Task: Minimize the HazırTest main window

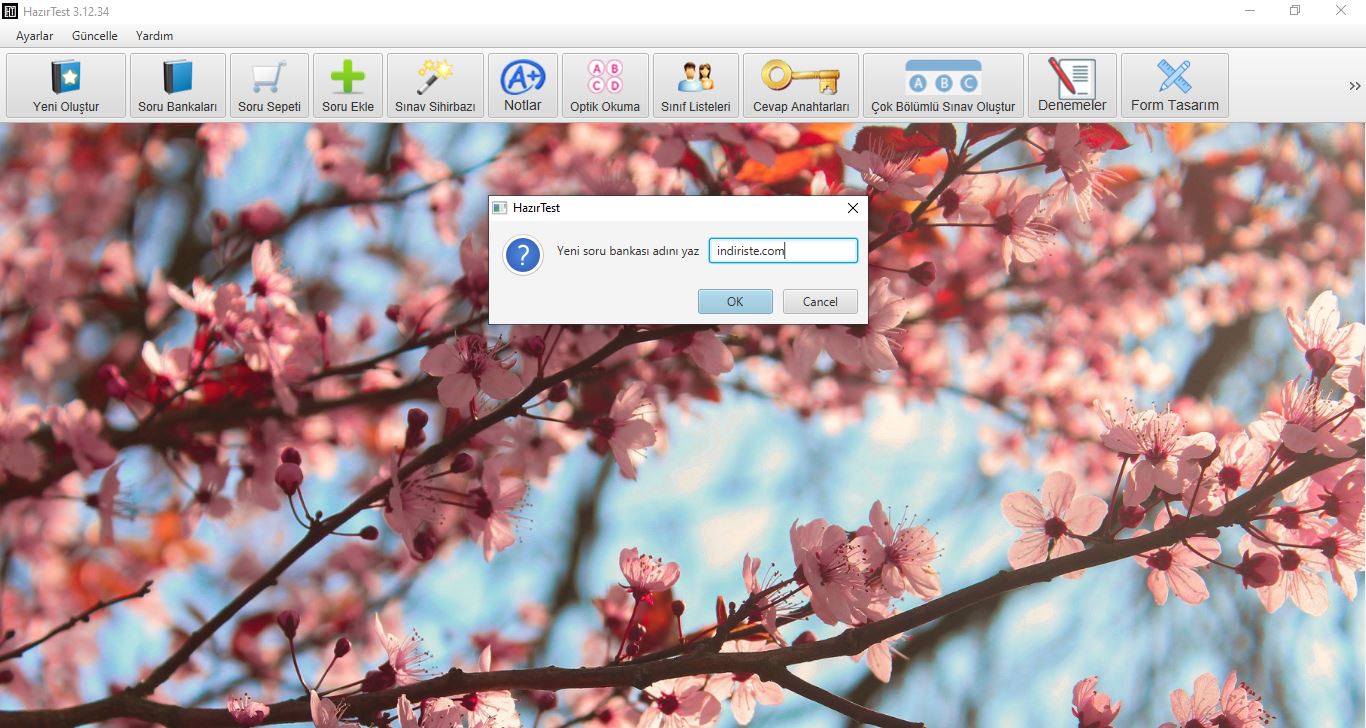Action: [1250, 11]
